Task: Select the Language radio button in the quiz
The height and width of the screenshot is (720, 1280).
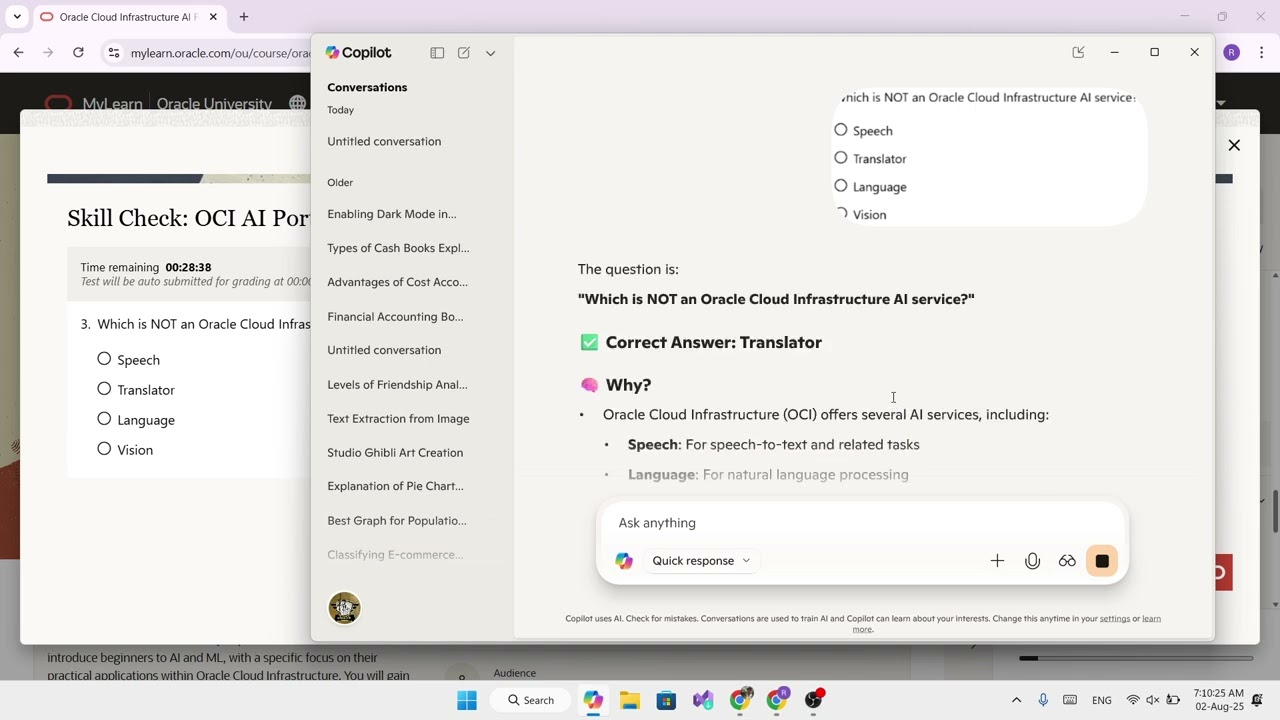Action: (x=104, y=419)
